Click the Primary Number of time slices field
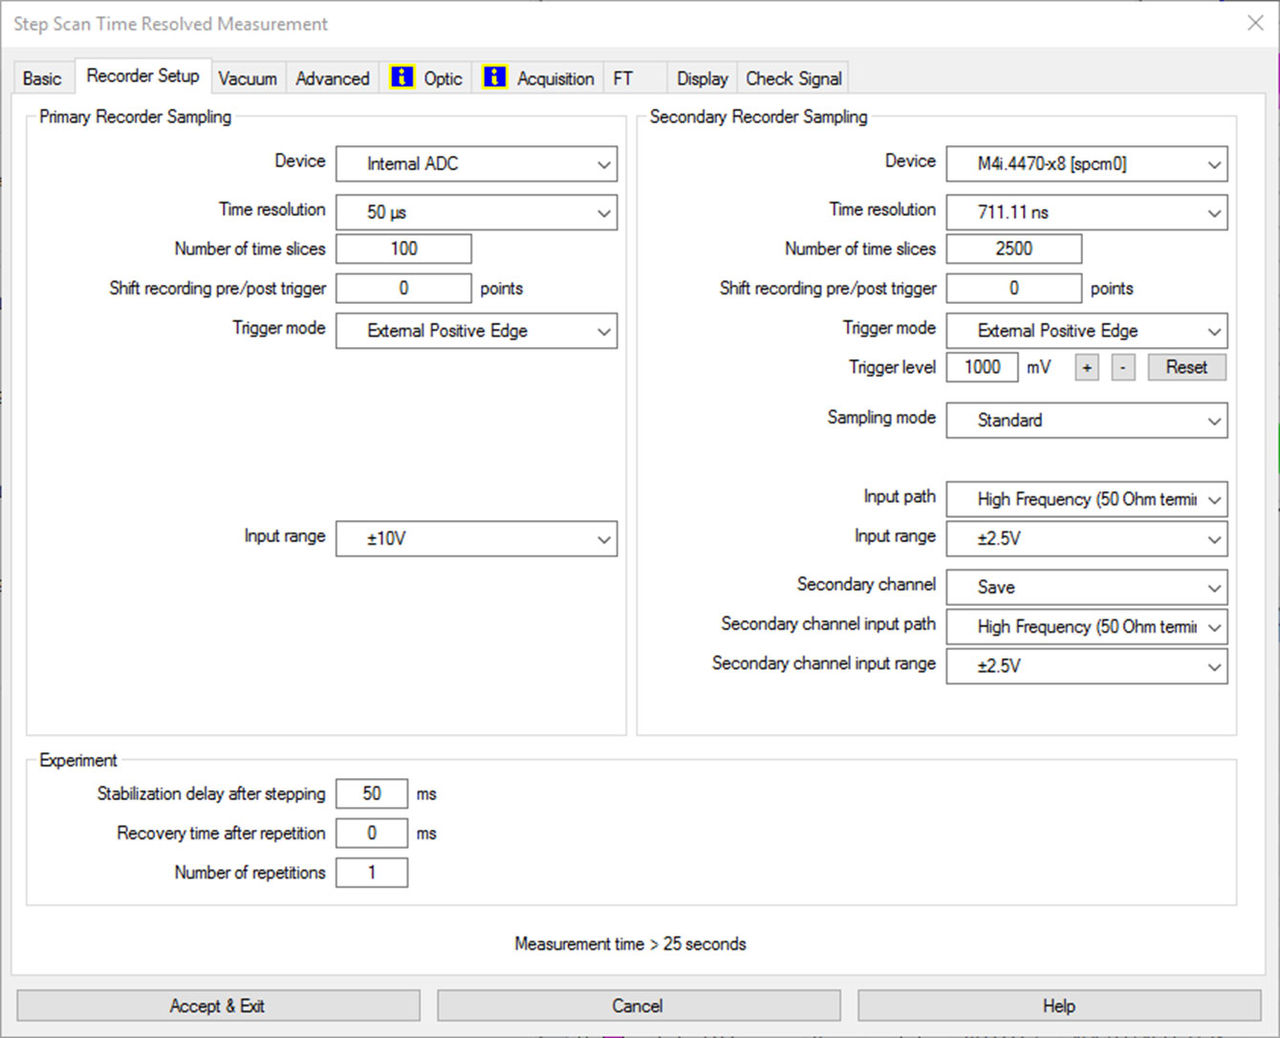The image size is (1280, 1038). click(404, 249)
